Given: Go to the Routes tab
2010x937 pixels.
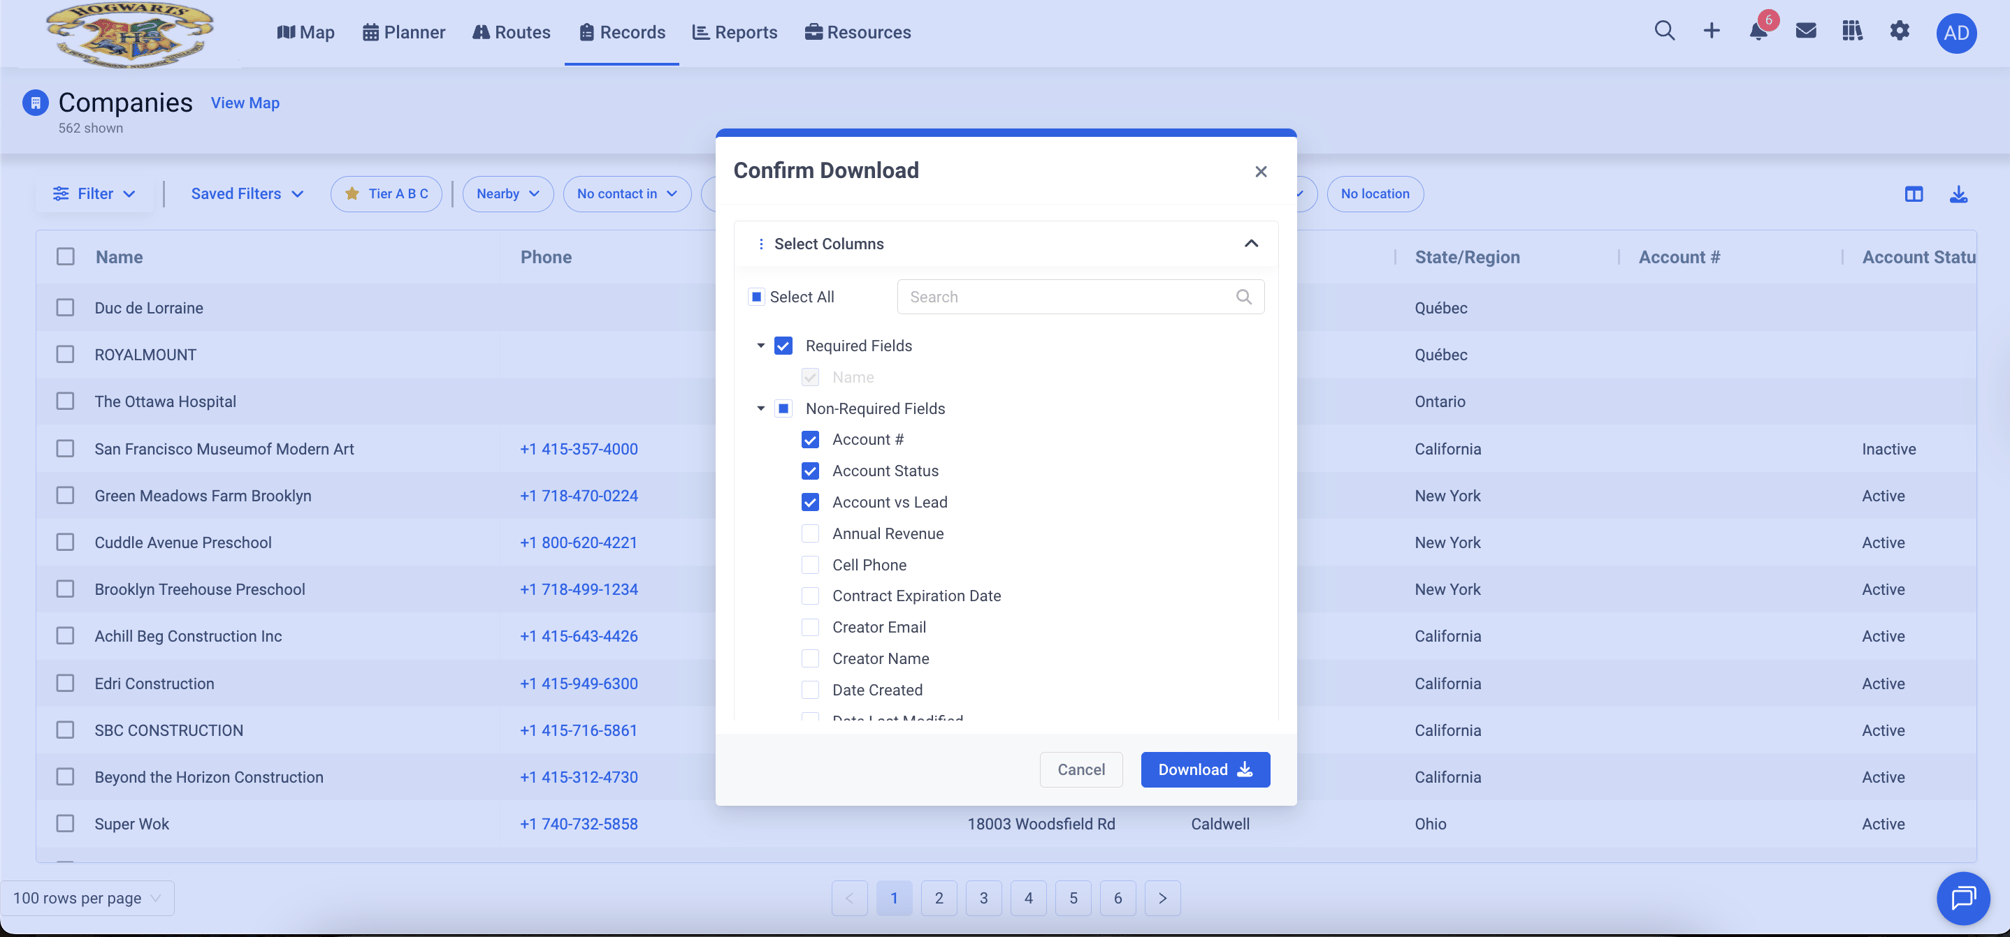Looking at the screenshot, I should tap(511, 32).
